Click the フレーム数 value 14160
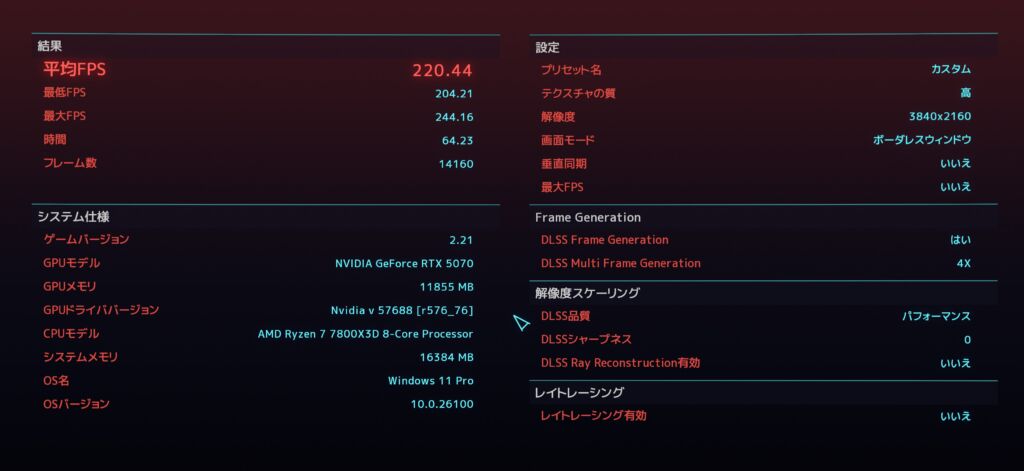Image resolution: width=1024 pixels, height=471 pixels. point(456,164)
